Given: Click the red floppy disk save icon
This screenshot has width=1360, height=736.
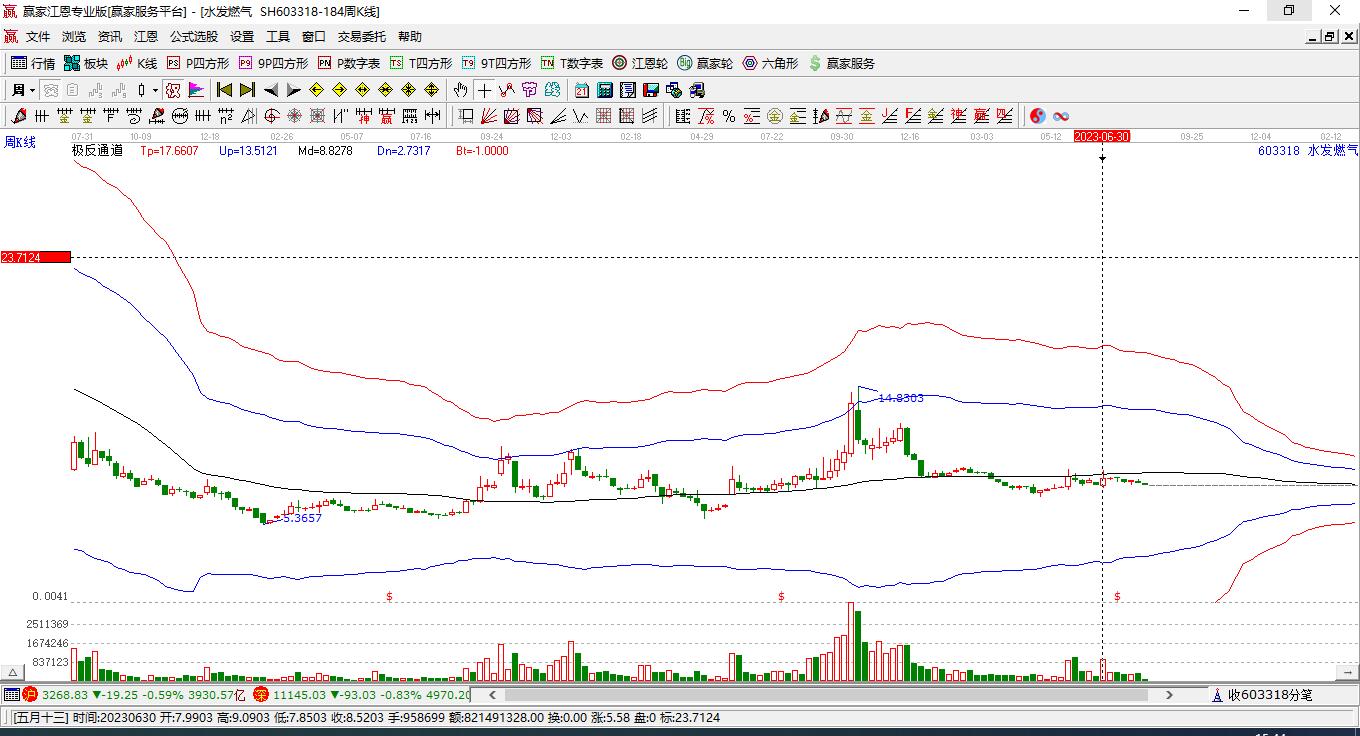Looking at the screenshot, I should (x=651, y=90).
